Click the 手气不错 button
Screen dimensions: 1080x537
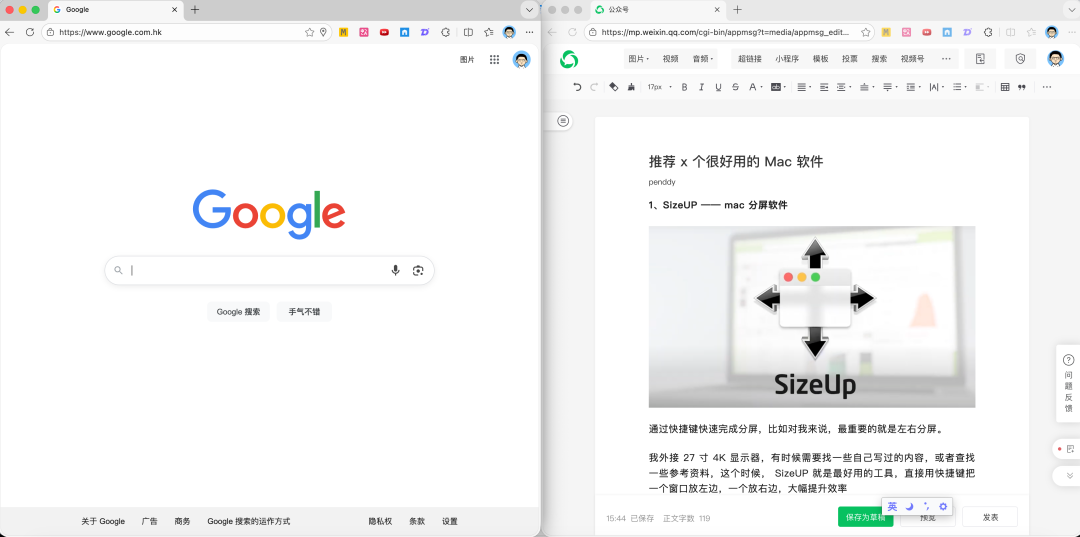[304, 311]
